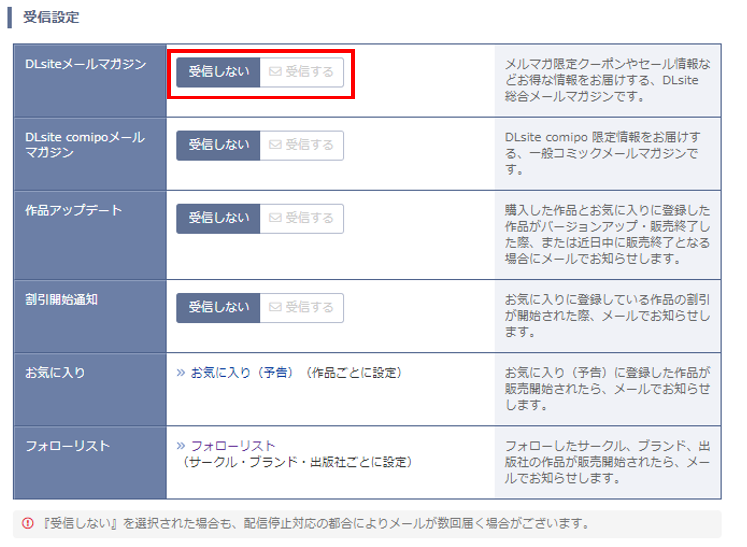Click the 購入した作品とお気に入り description text
The width and height of the screenshot is (747, 547).
(x=607, y=234)
